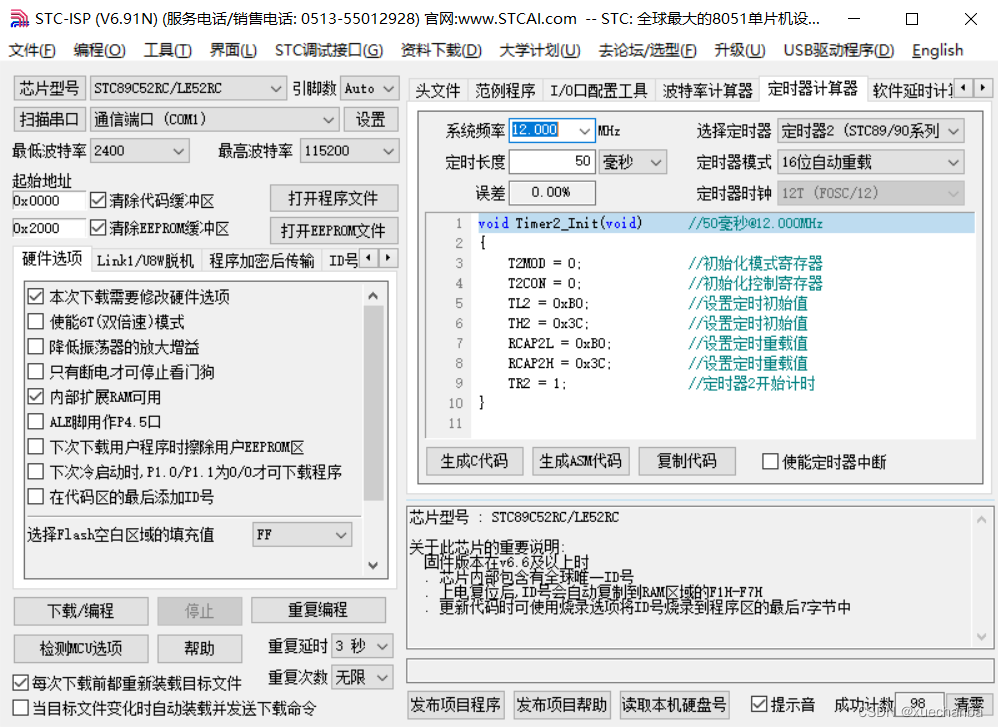Open the 资料下载(D) menu
The width and height of the screenshot is (998, 727).
pyautogui.click(x=441, y=50)
